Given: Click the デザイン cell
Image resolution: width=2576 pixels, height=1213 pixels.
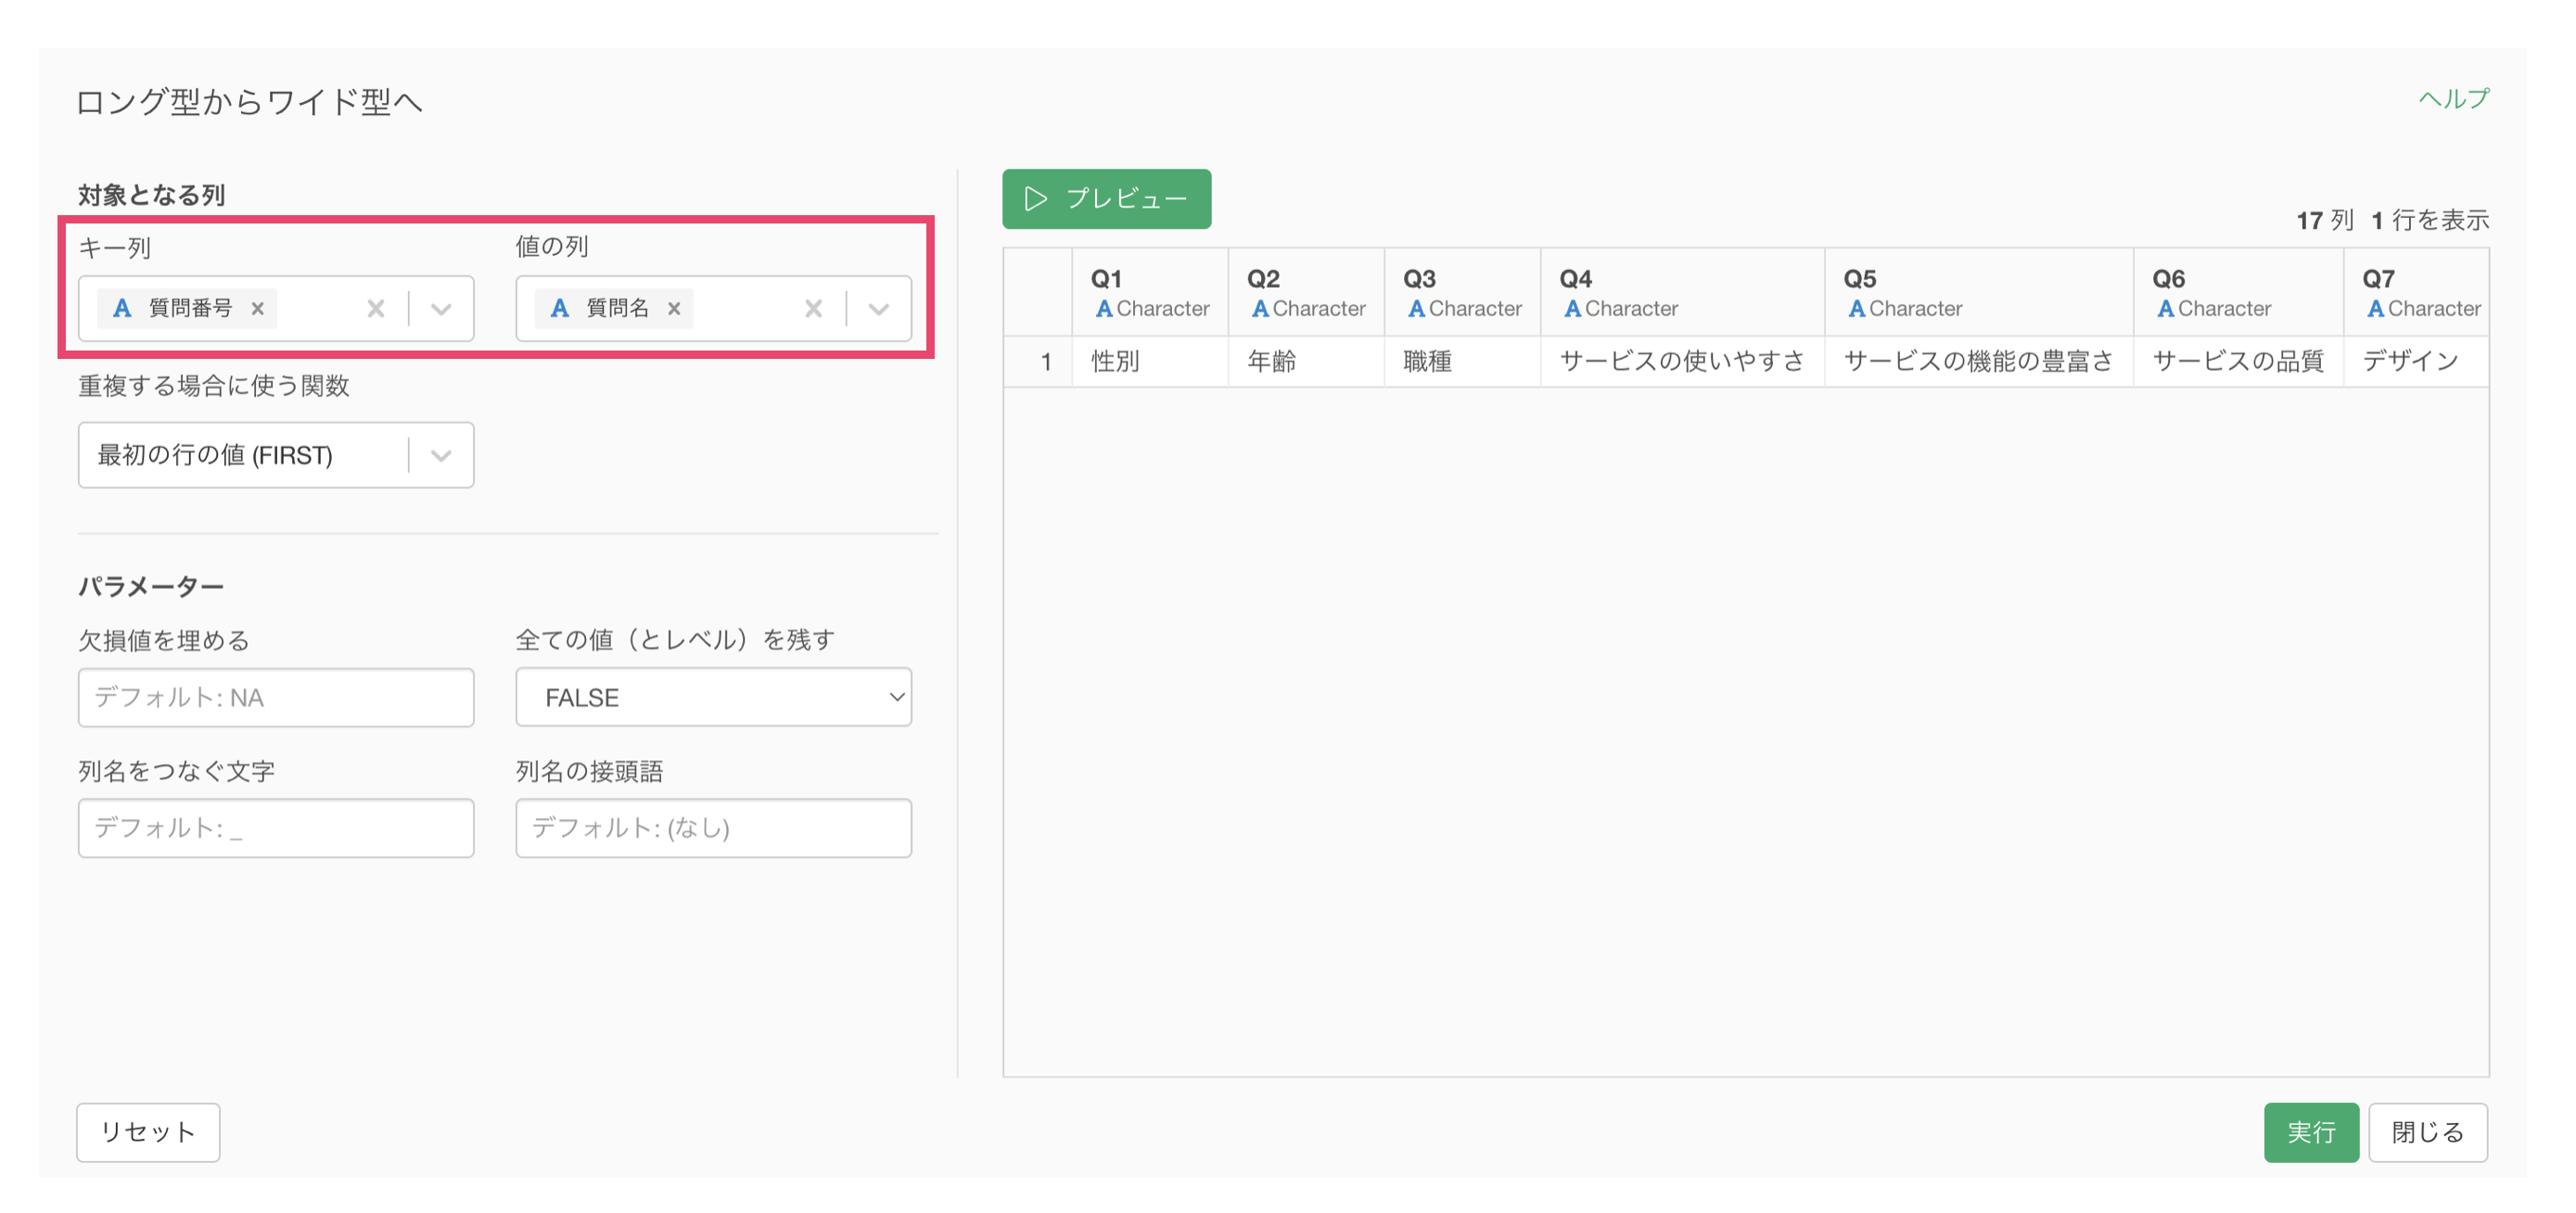Looking at the screenshot, I should pyautogui.click(x=2416, y=361).
